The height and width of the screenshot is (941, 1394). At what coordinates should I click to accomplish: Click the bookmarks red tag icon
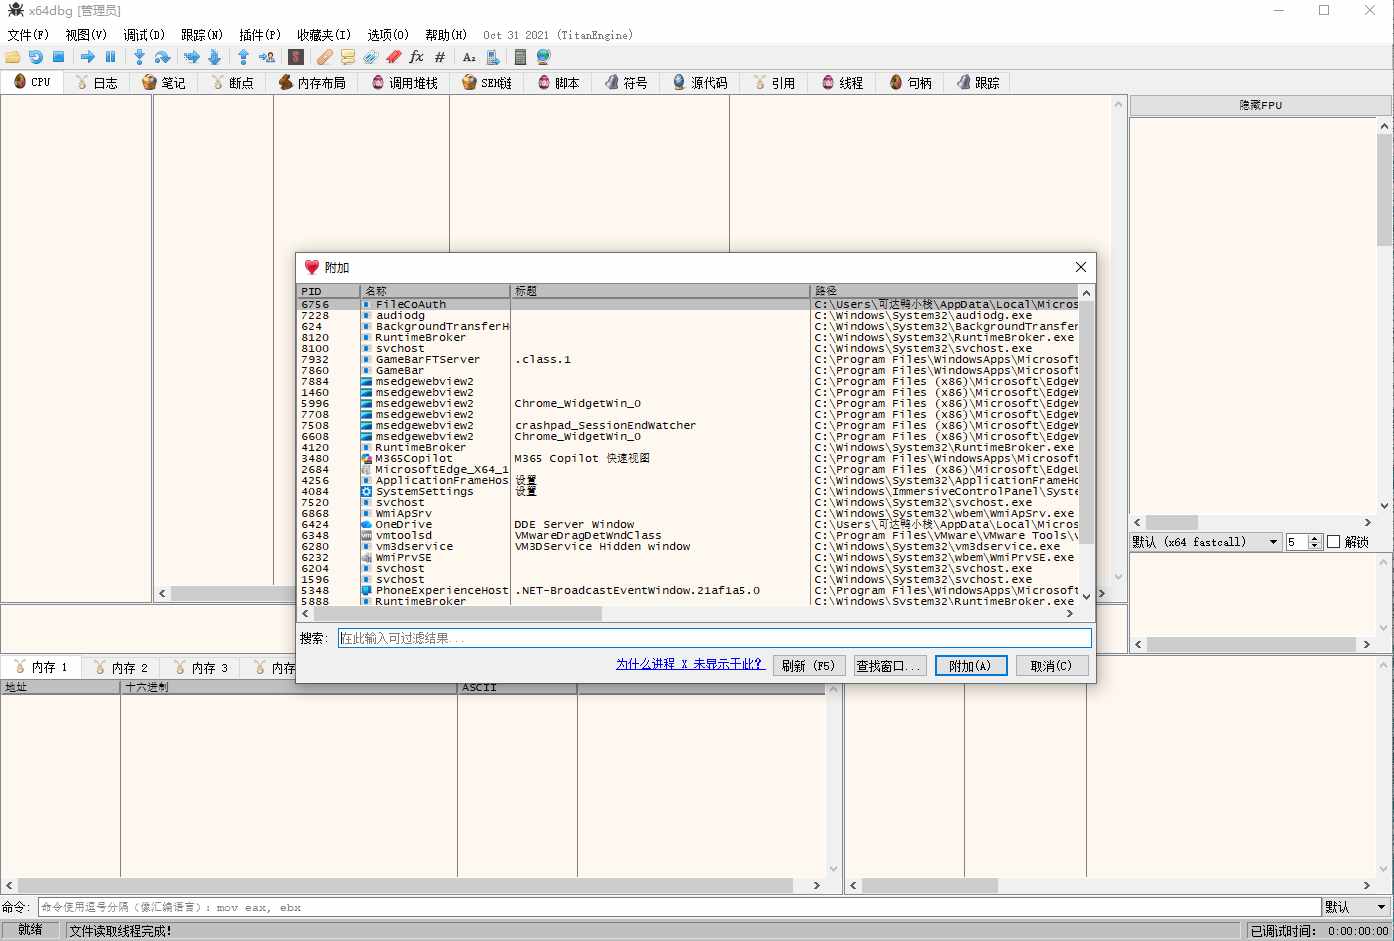point(393,57)
